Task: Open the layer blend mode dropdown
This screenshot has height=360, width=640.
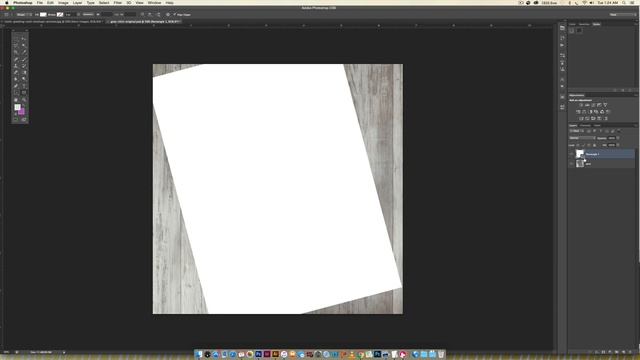Action: point(582,138)
